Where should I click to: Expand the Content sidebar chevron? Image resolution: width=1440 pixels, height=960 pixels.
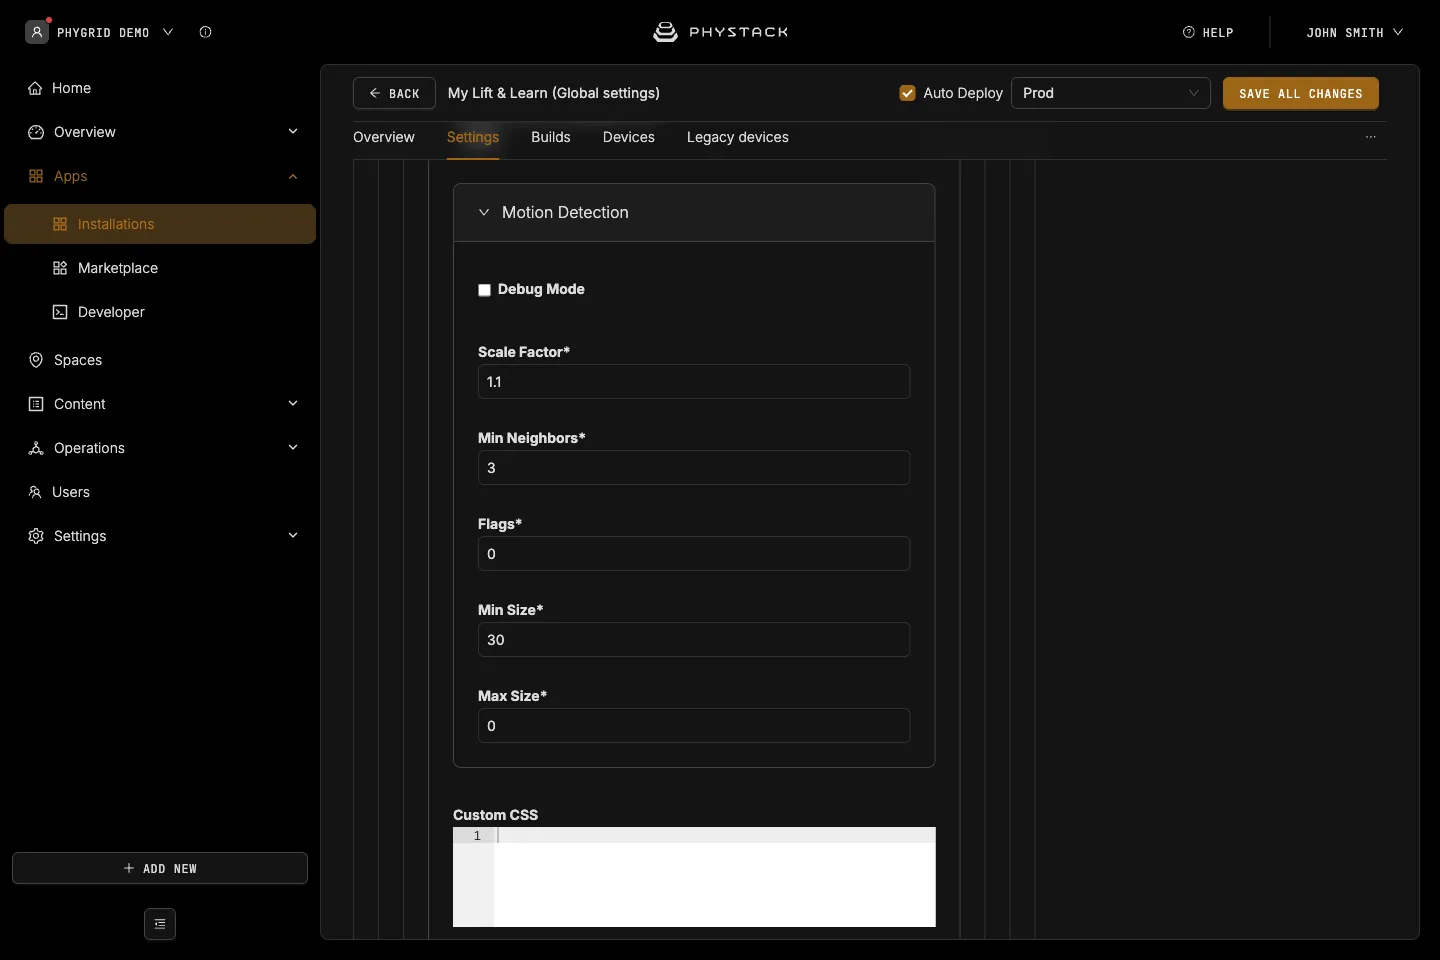click(x=293, y=403)
